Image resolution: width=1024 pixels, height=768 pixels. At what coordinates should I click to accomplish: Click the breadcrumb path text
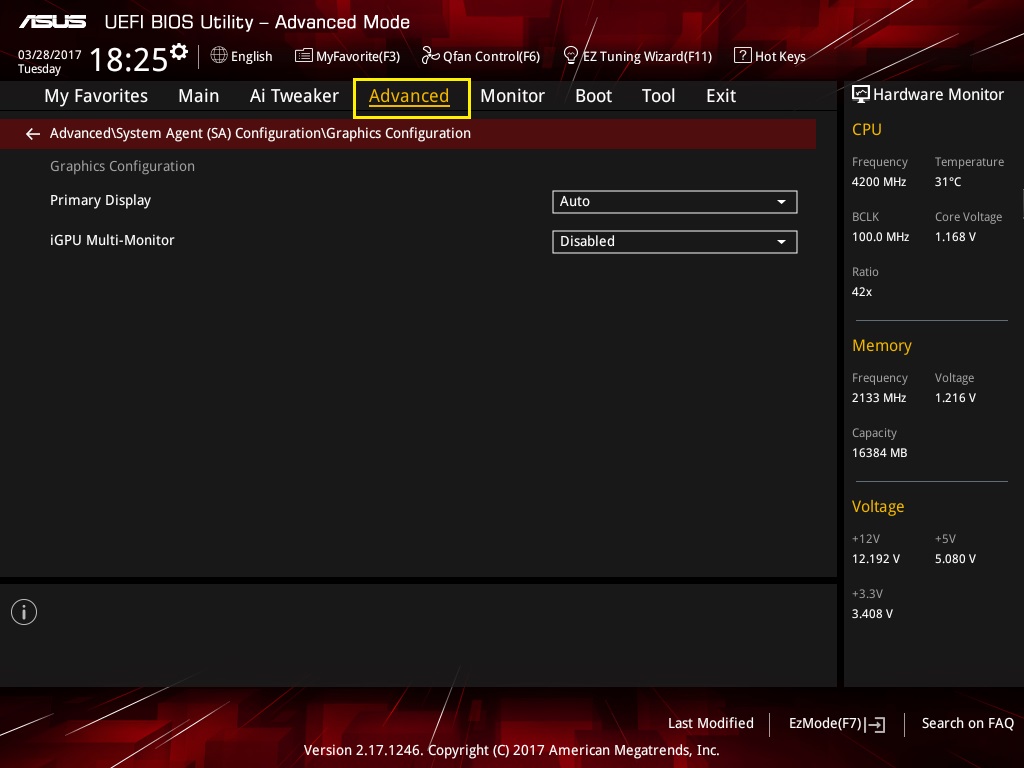(260, 133)
